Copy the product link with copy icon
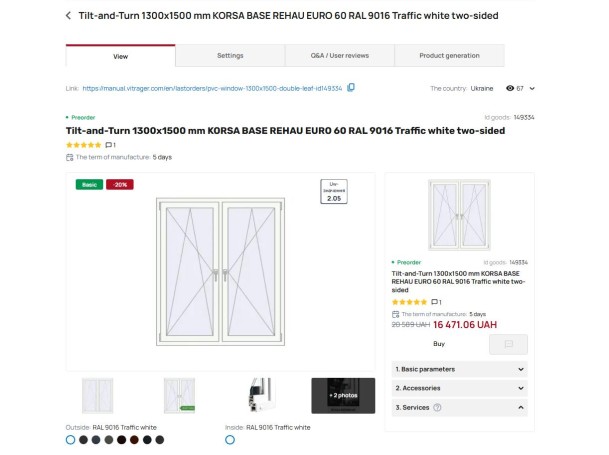 (351, 88)
